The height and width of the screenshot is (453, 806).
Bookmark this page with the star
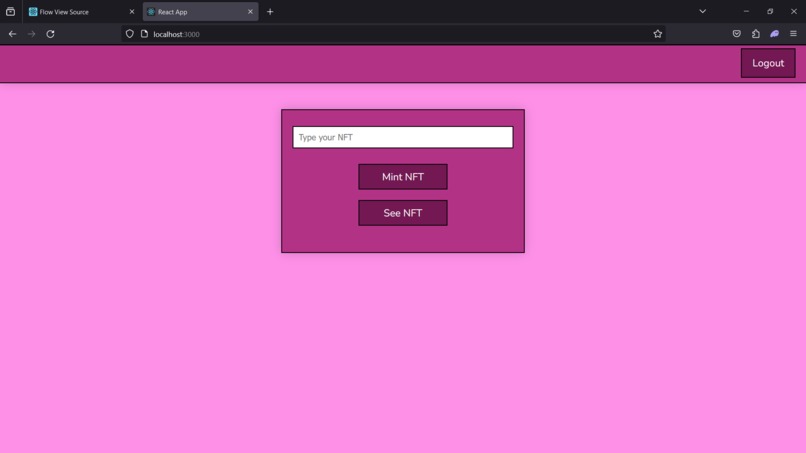657,34
